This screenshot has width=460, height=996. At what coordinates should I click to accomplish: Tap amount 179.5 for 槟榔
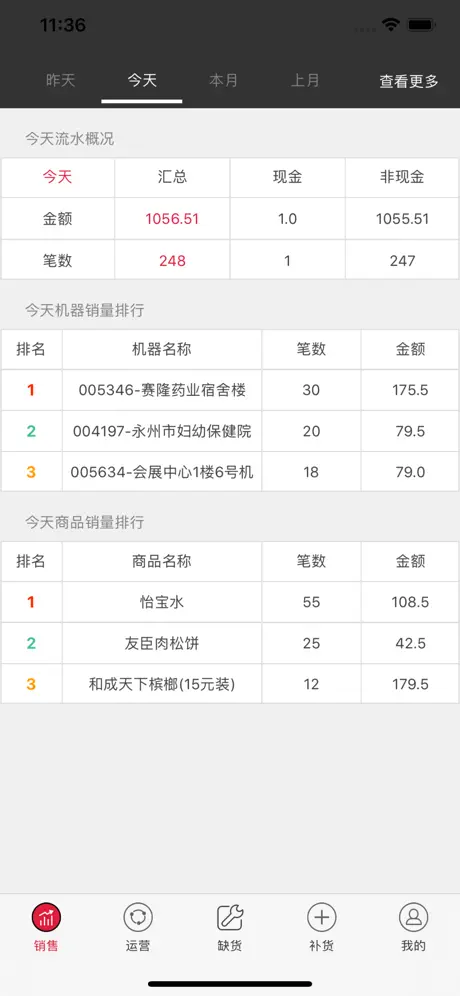[410, 684]
